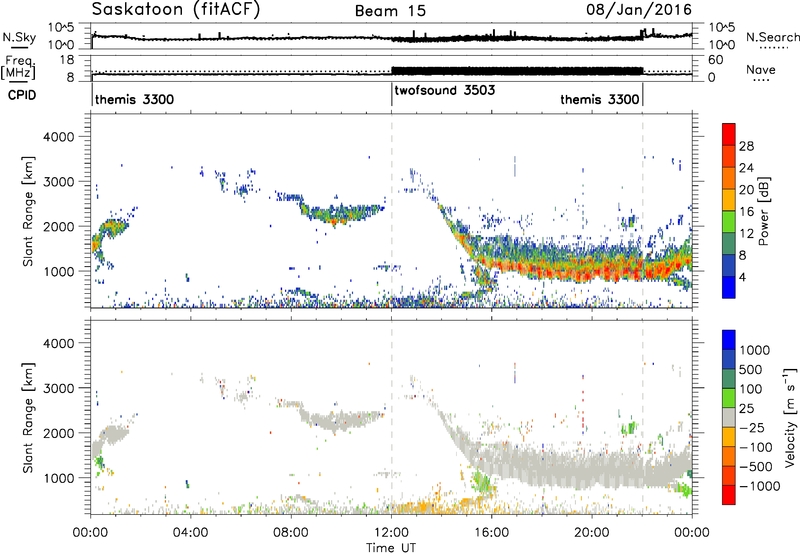Click the '3000' range tick on the velocity panel
800x554 pixels.
(x=58, y=388)
